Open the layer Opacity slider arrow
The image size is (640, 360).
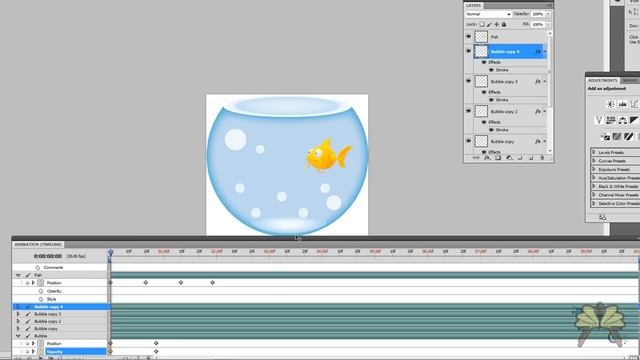(x=548, y=14)
